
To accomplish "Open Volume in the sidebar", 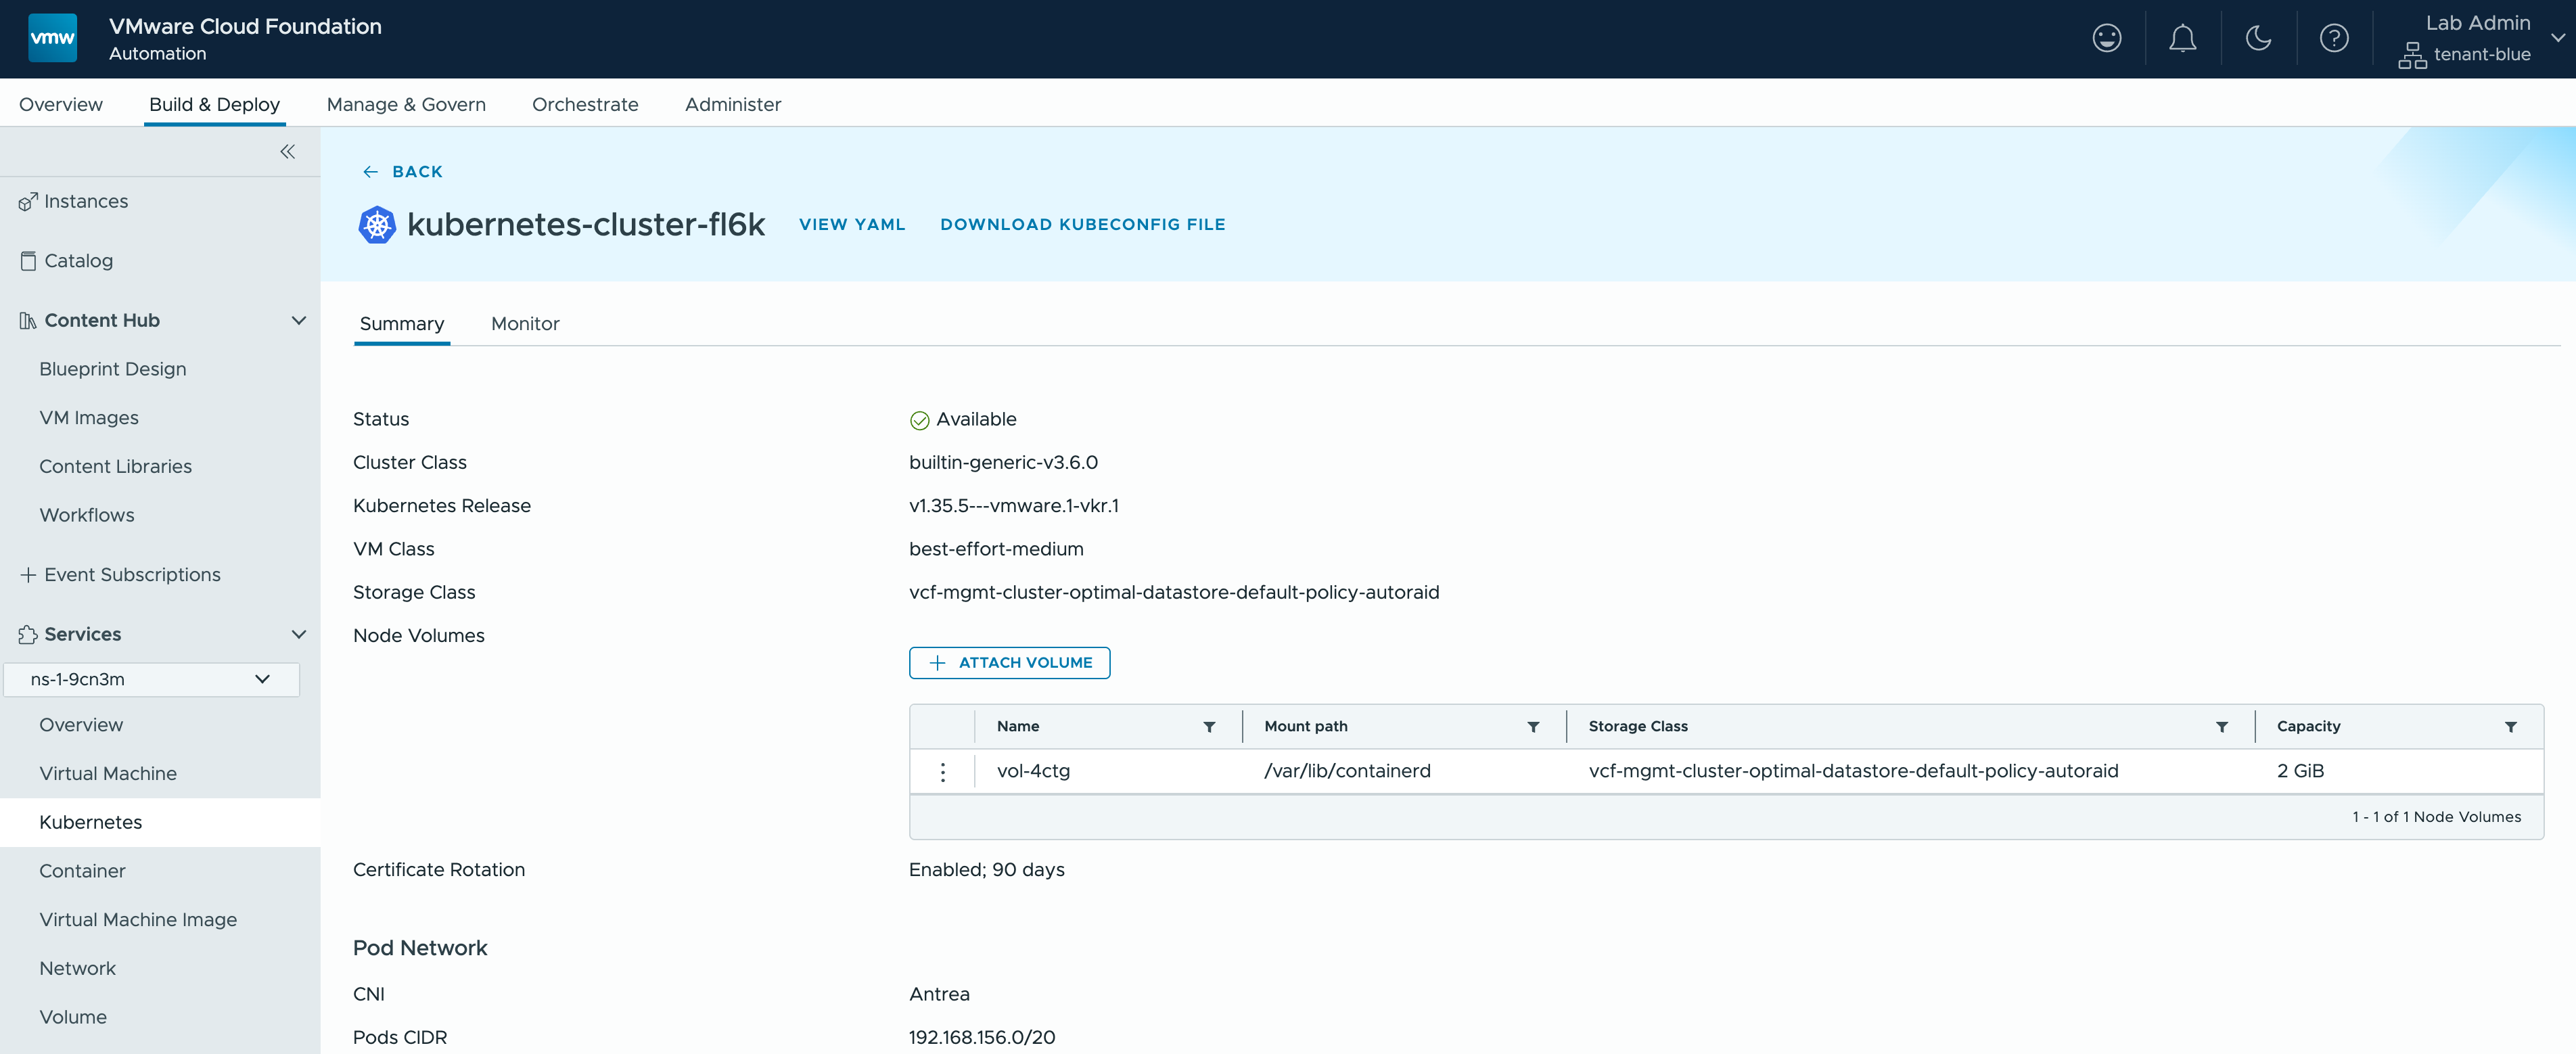I will tap(73, 1017).
